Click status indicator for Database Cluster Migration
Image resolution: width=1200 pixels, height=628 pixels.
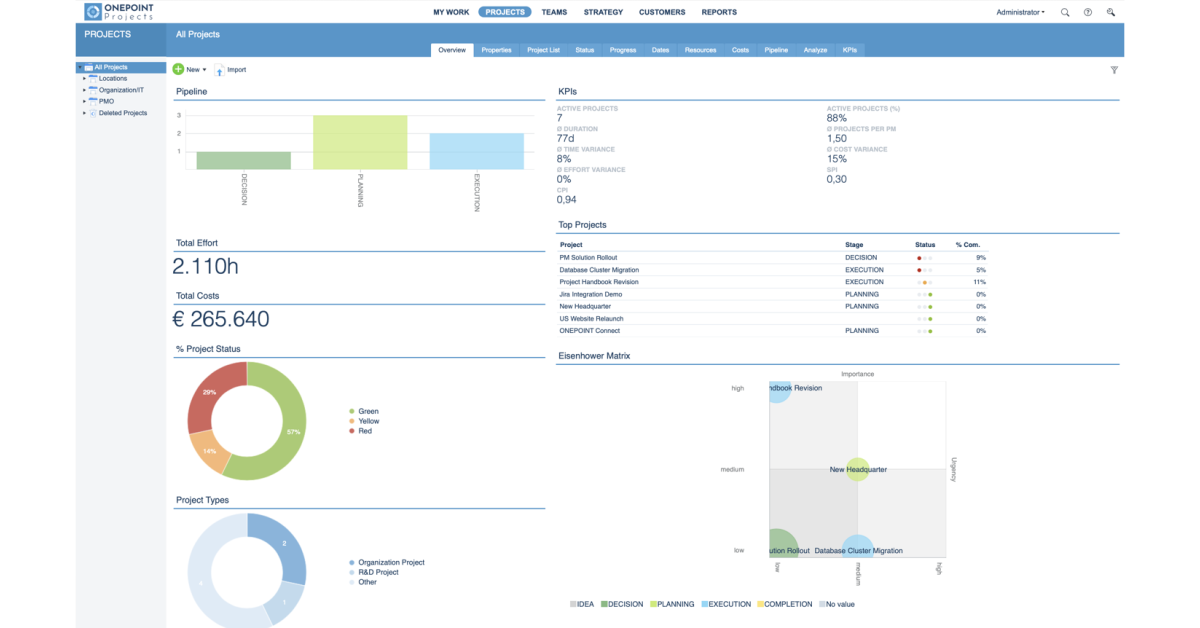924,270
